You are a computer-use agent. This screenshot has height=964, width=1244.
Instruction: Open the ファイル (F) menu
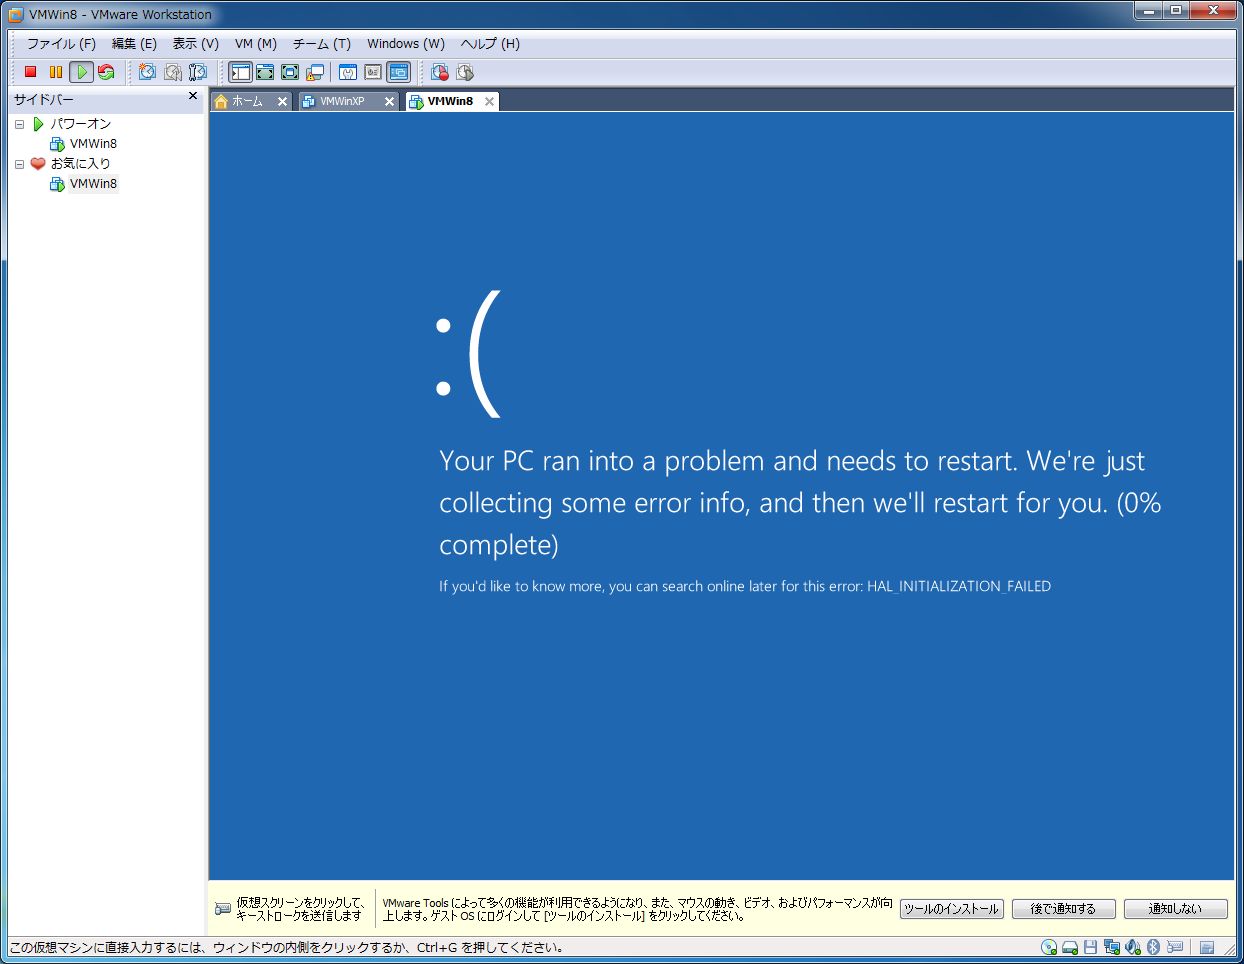pos(61,44)
